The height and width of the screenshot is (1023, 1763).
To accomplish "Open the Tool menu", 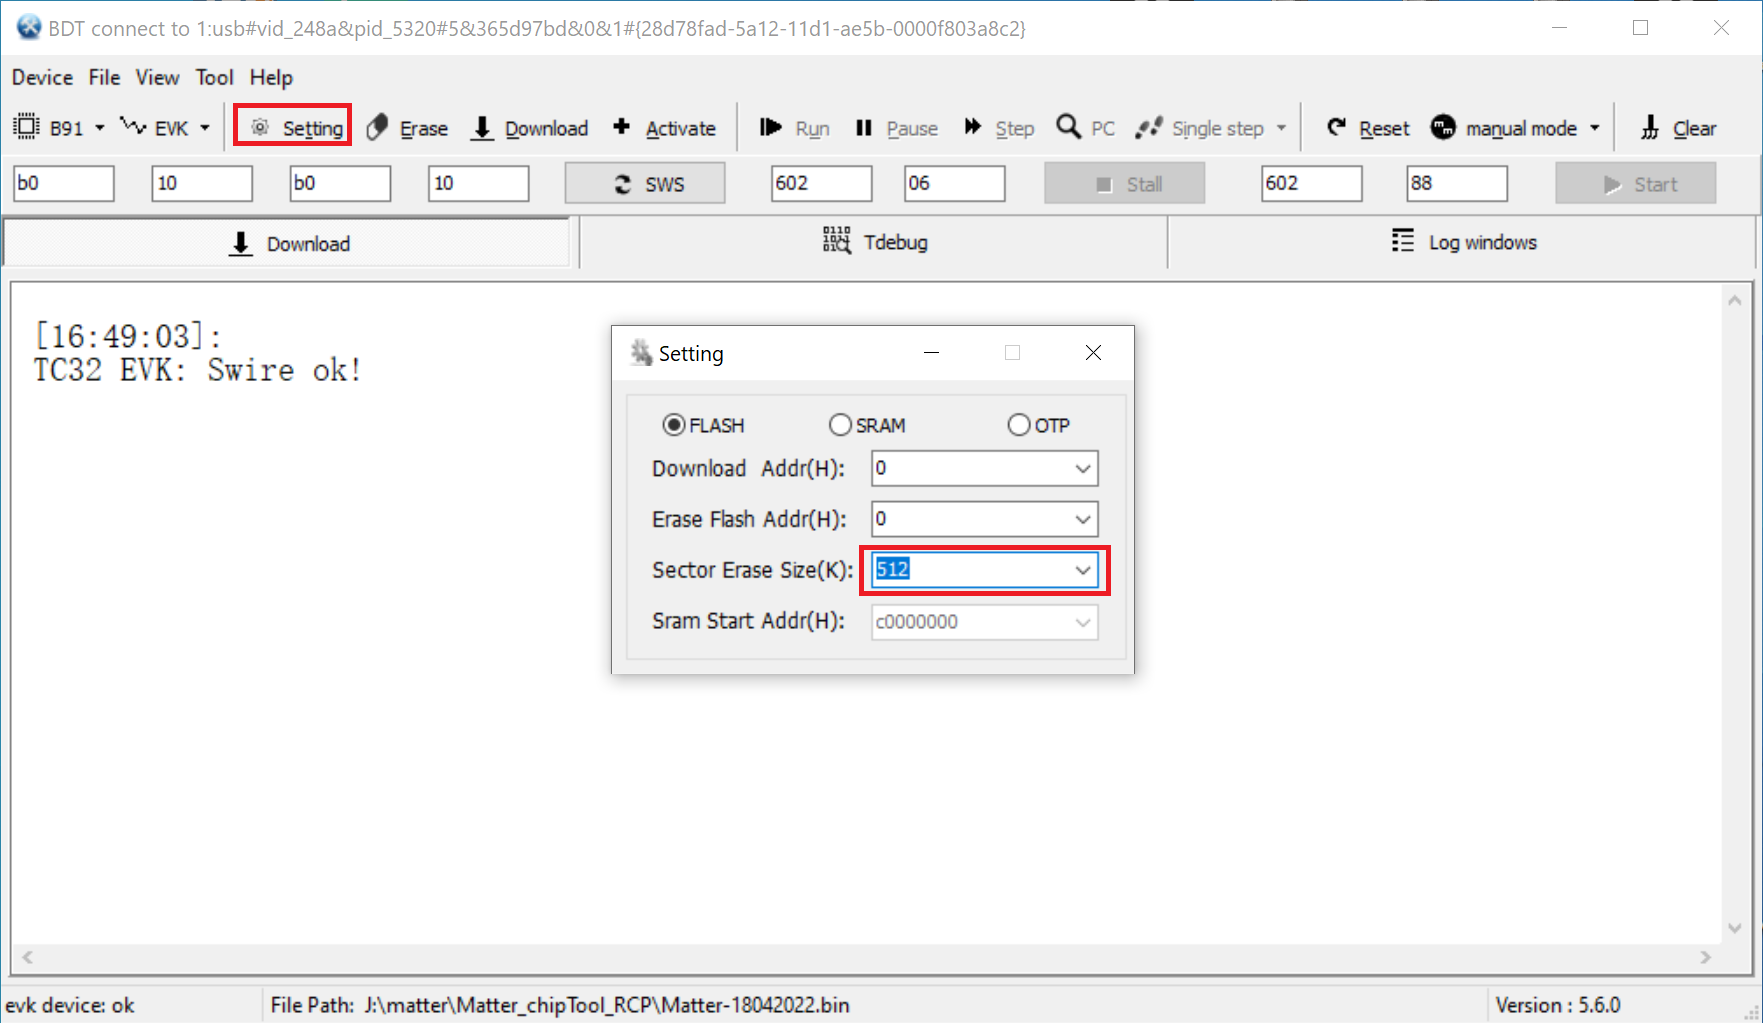I will pyautogui.click(x=214, y=77).
